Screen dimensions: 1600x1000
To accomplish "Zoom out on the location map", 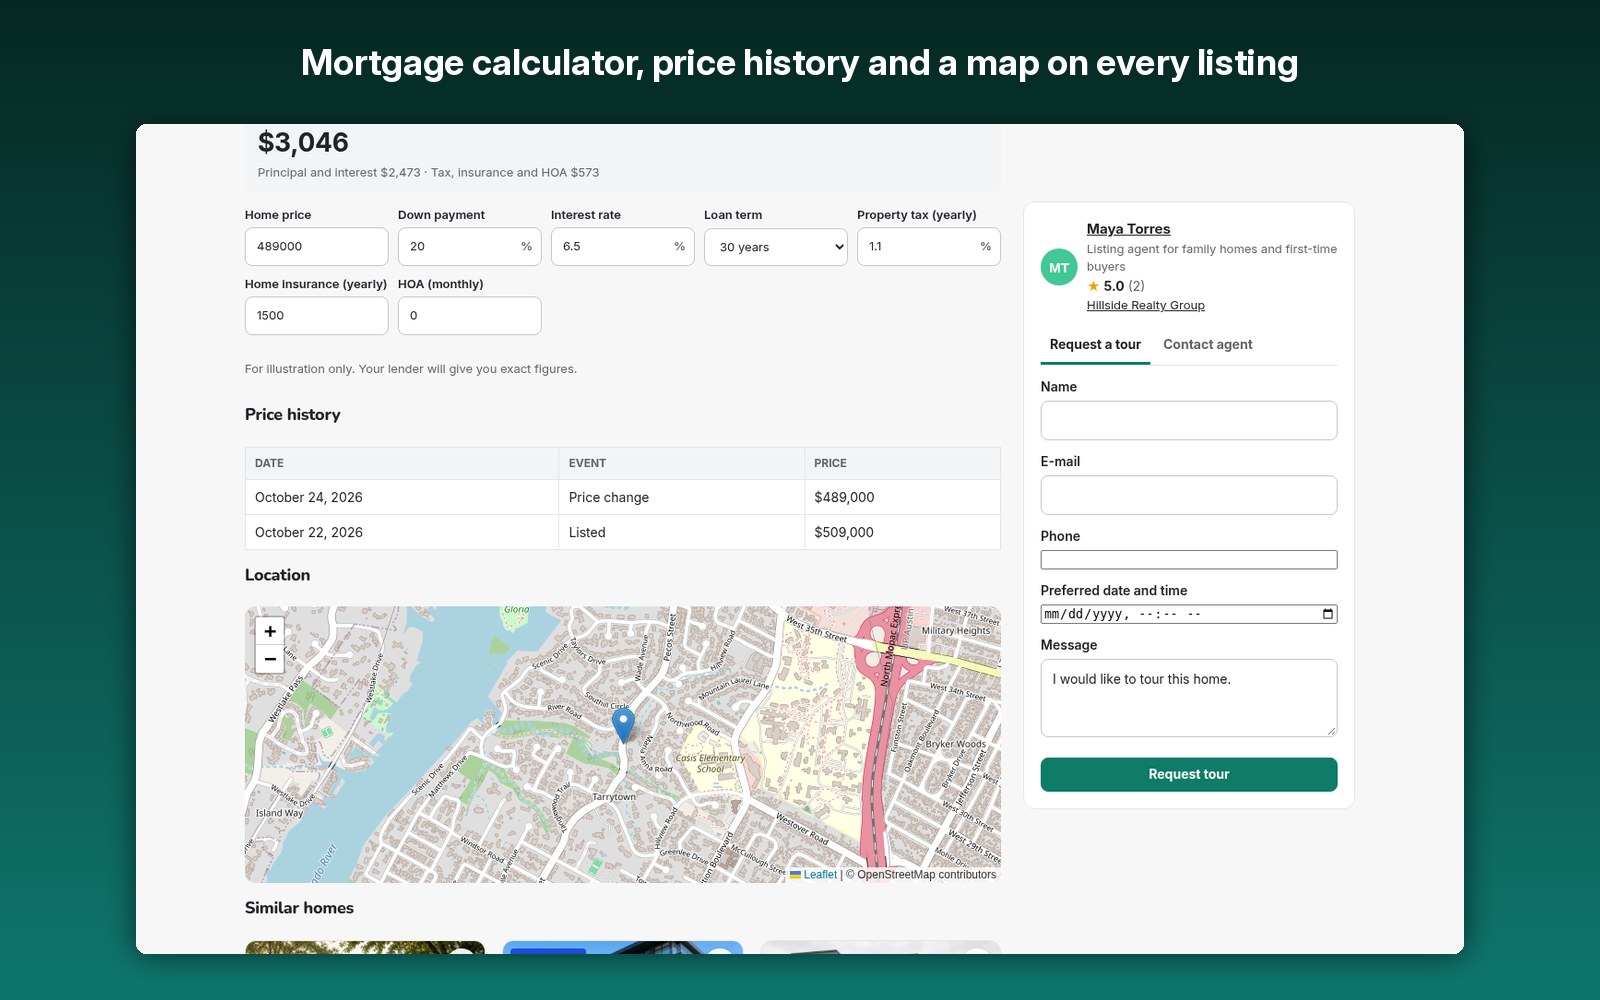I will click(270, 659).
